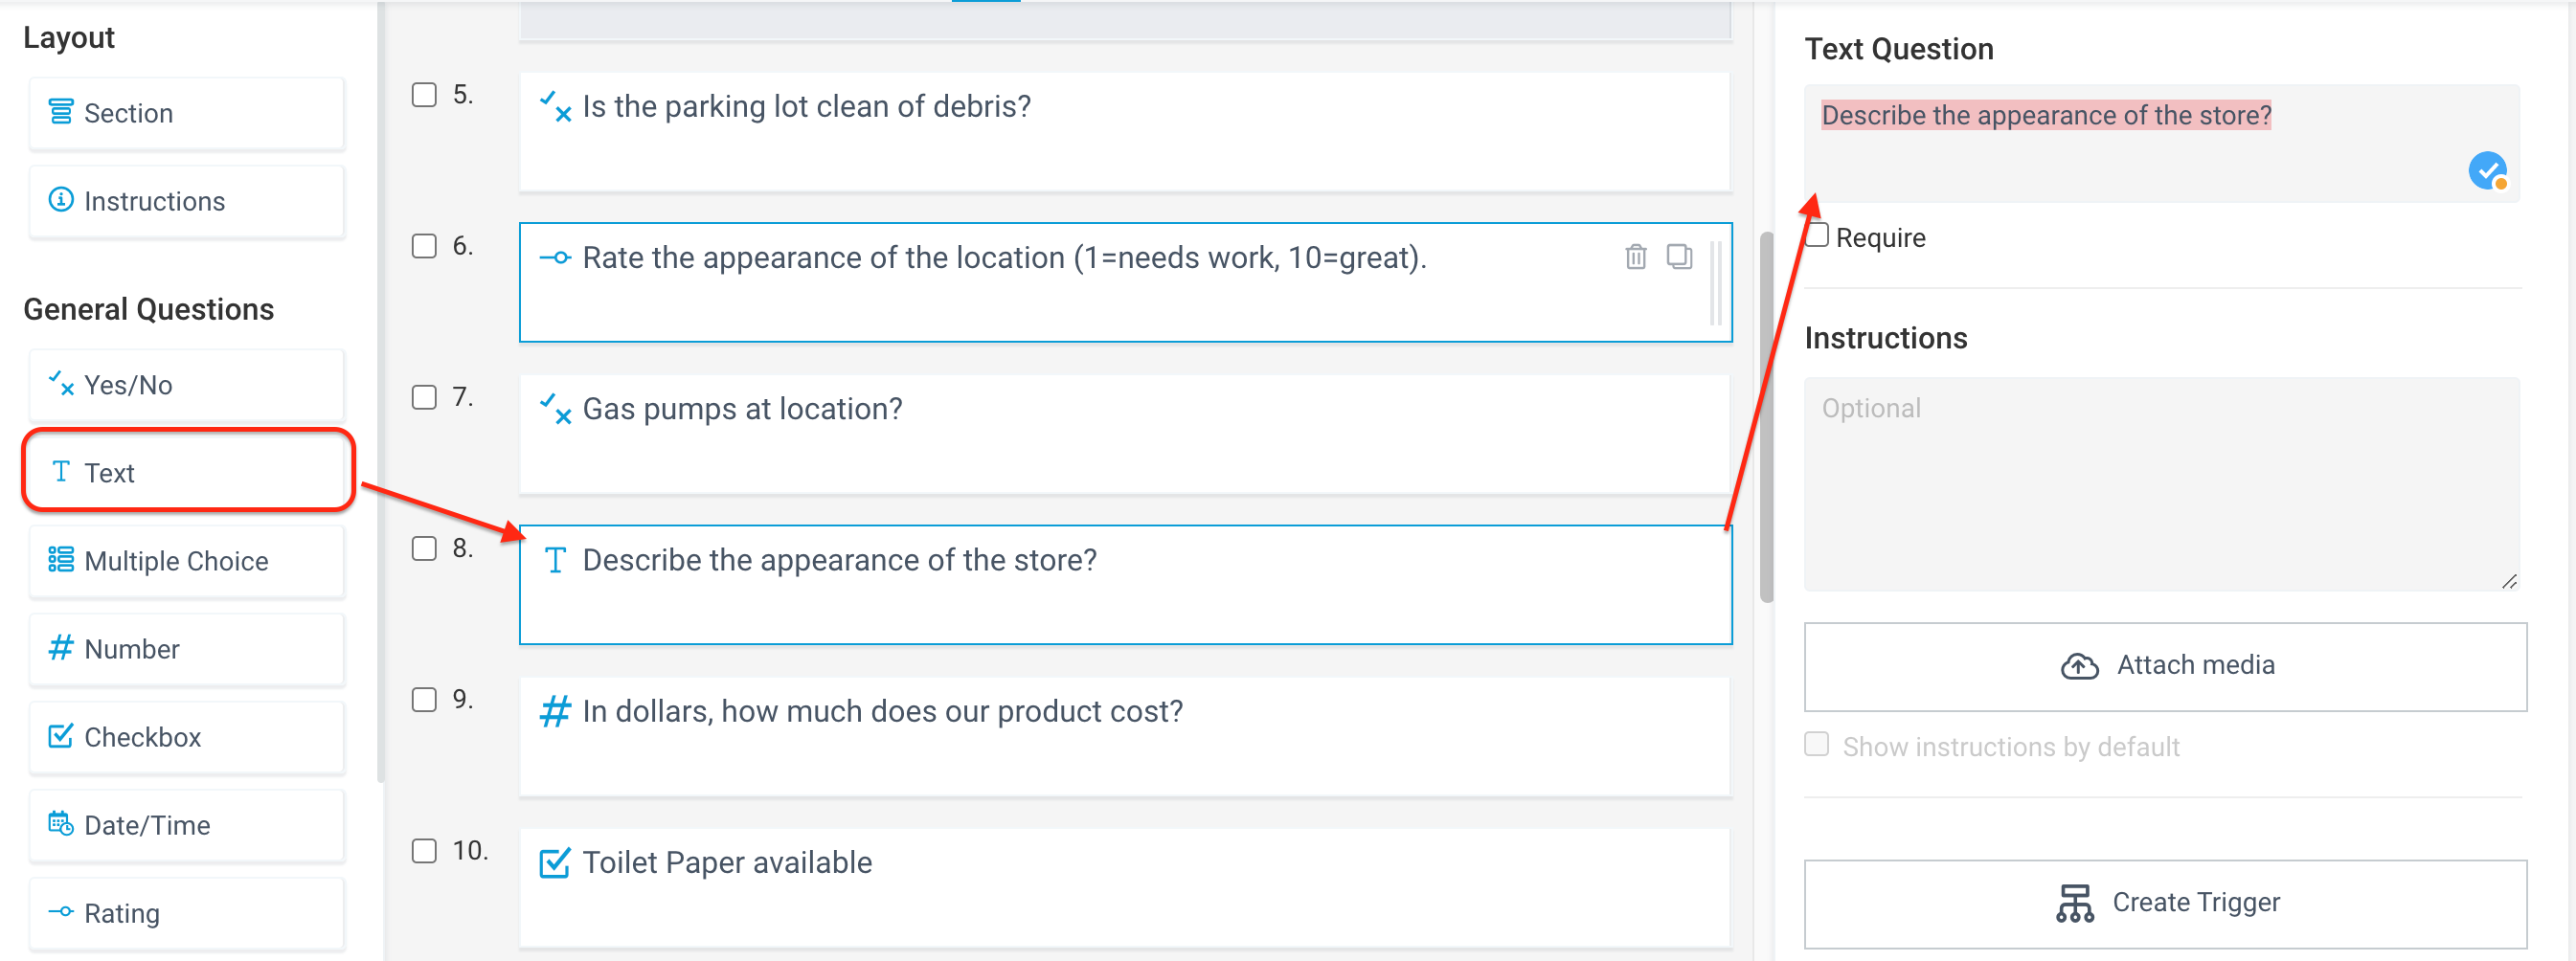Click the blue checkmark badge on Text Question
Image resolution: width=2576 pixels, height=961 pixels.
(x=2489, y=172)
